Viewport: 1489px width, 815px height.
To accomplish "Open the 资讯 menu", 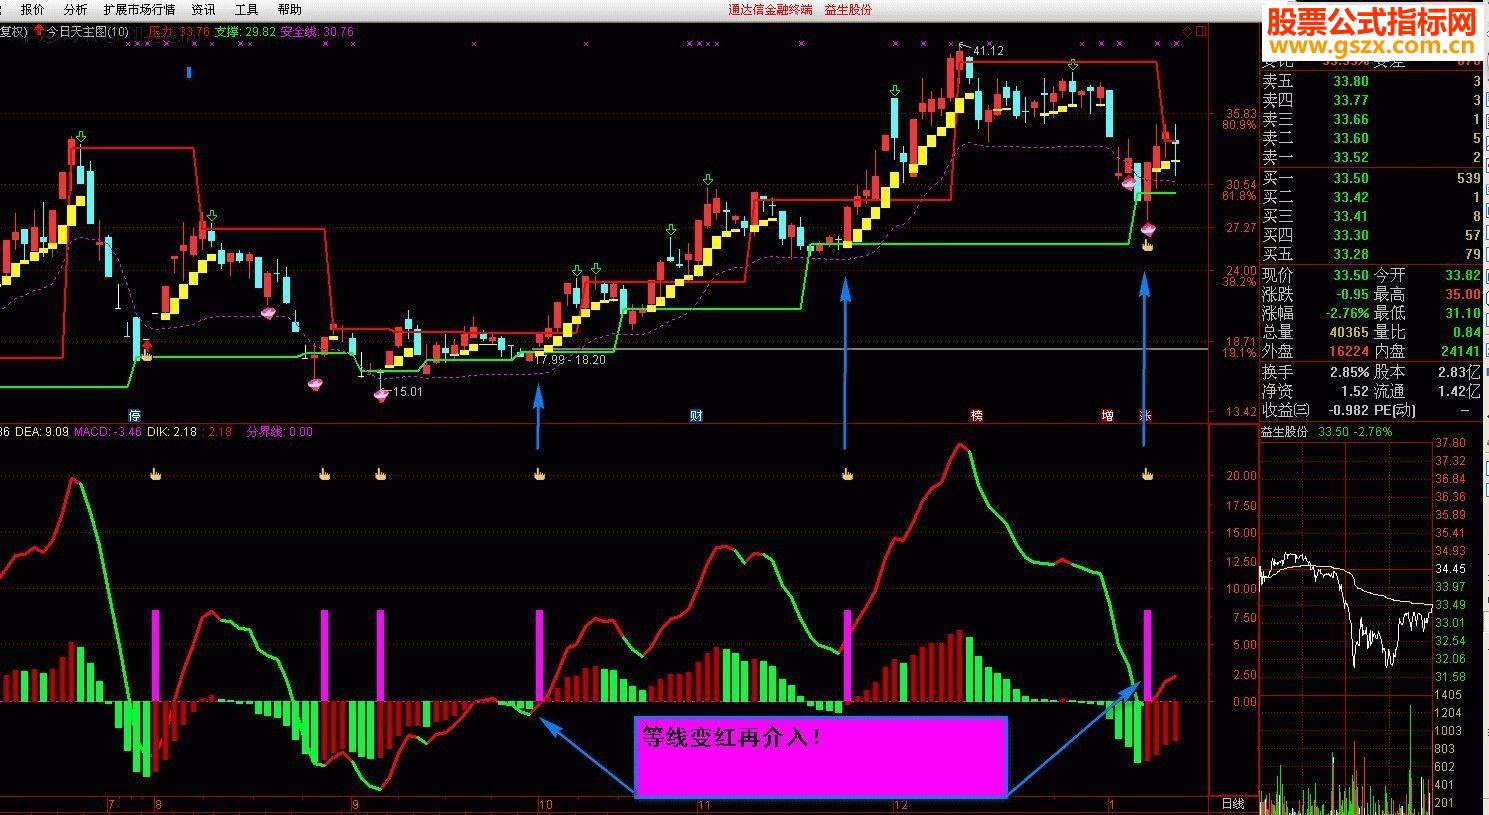I will 203,9.
